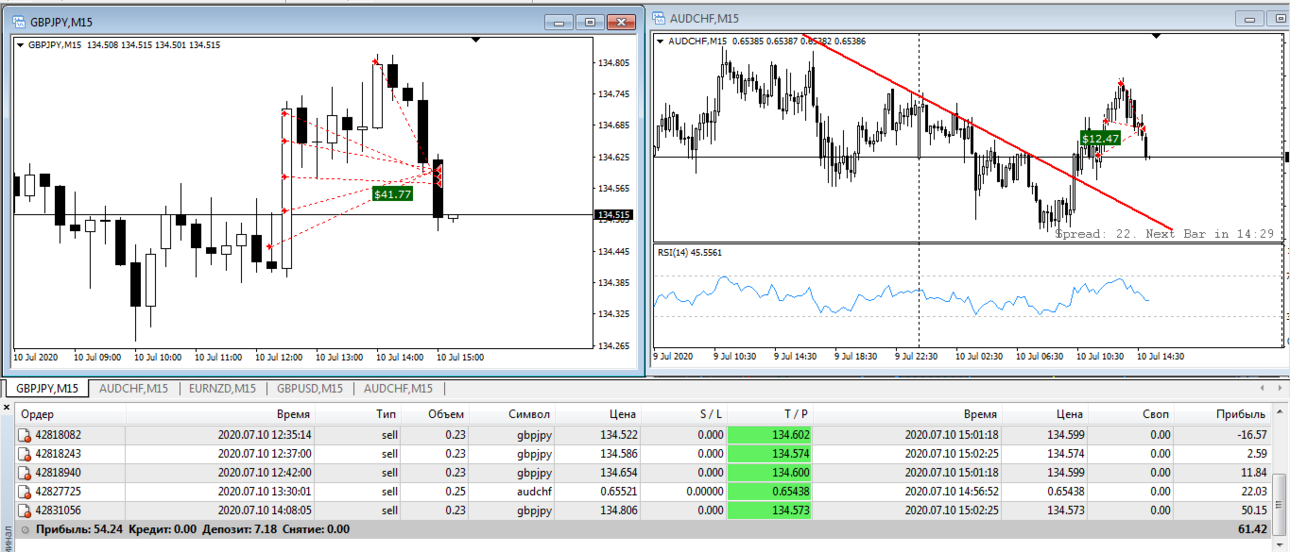
Task: Click the order icon for order 42831056
Action: click(x=25, y=510)
